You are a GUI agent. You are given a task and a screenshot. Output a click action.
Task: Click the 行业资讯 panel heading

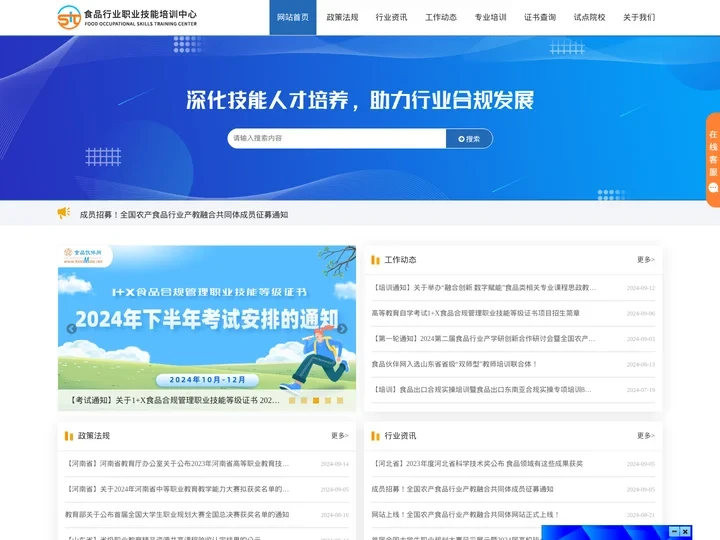click(x=400, y=436)
